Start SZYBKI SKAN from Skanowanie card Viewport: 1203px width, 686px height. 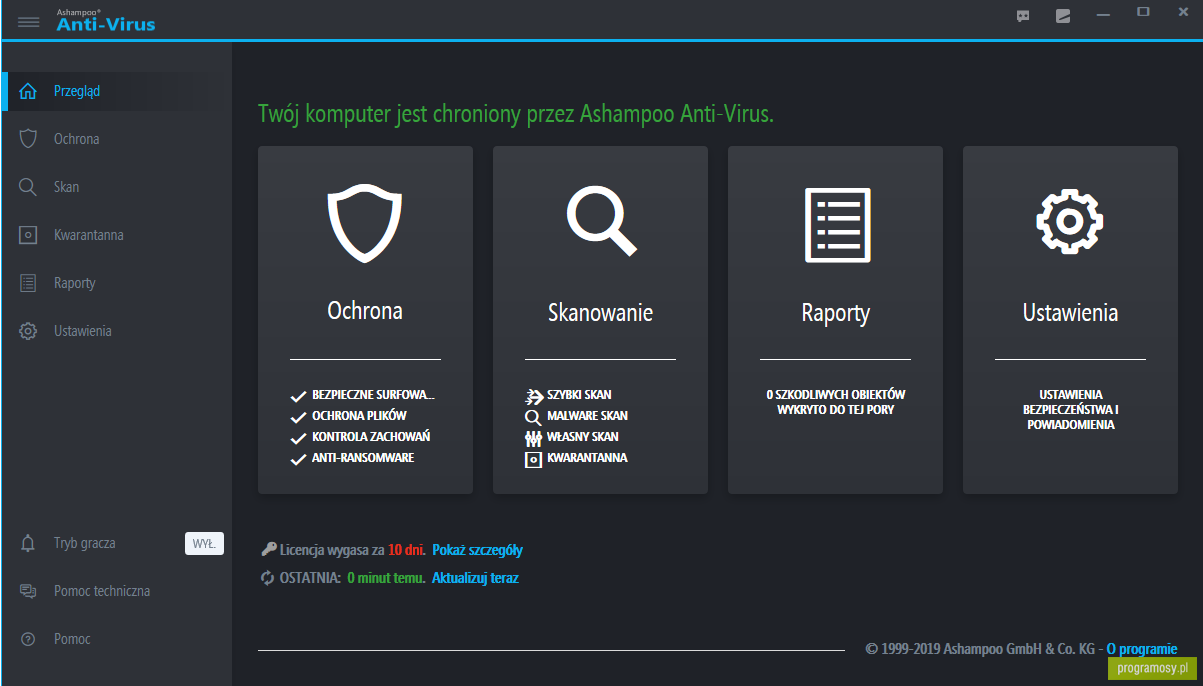(x=579, y=395)
